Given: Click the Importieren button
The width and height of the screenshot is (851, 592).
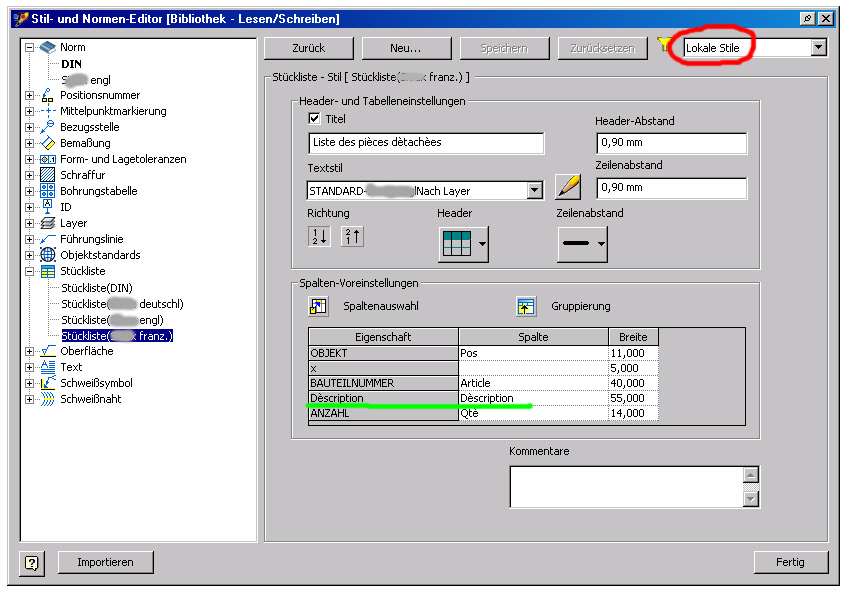Looking at the screenshot, I should tap(105, 562).
